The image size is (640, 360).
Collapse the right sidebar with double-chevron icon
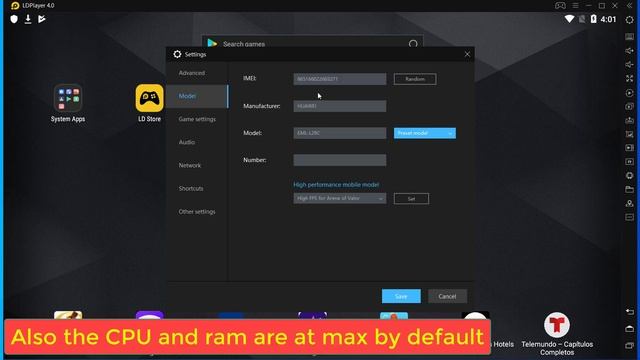(630, 6)
